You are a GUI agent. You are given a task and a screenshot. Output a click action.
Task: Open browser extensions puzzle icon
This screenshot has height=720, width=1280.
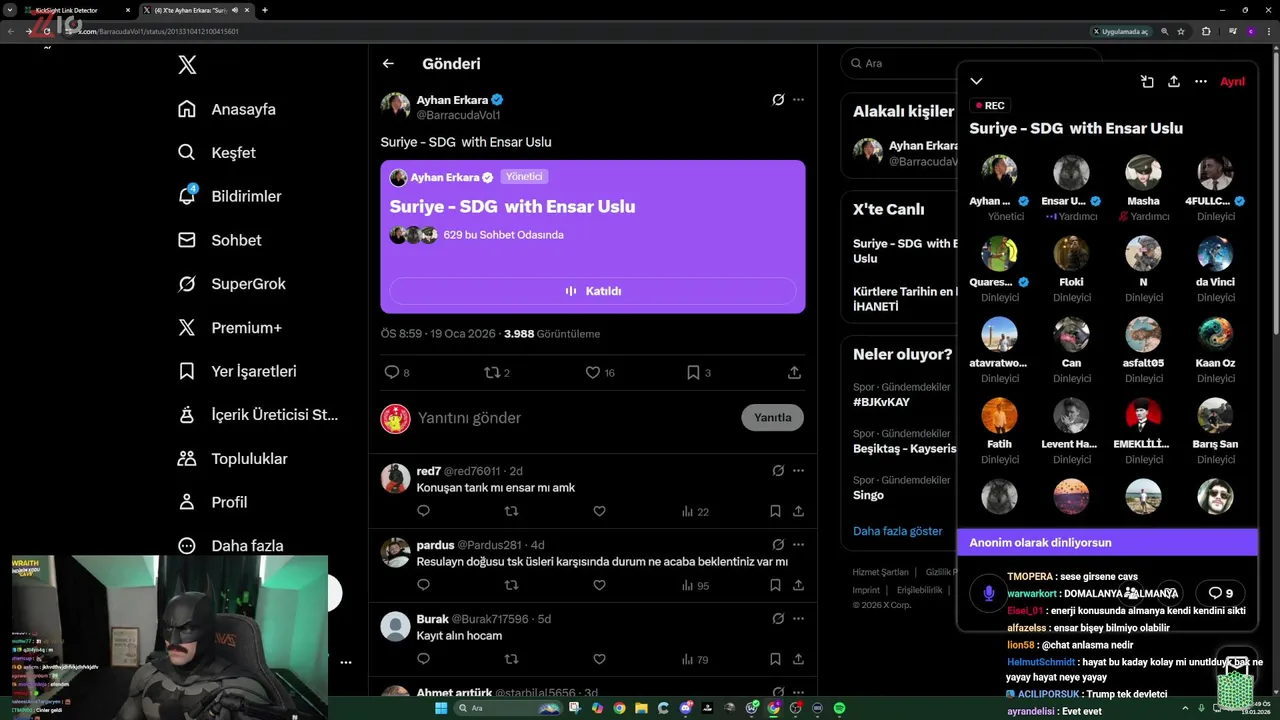1206,31
